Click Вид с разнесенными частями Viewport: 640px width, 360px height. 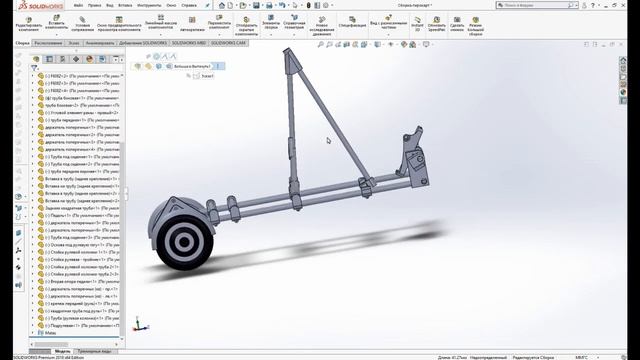pyautogui.click(x=389, y=22)
